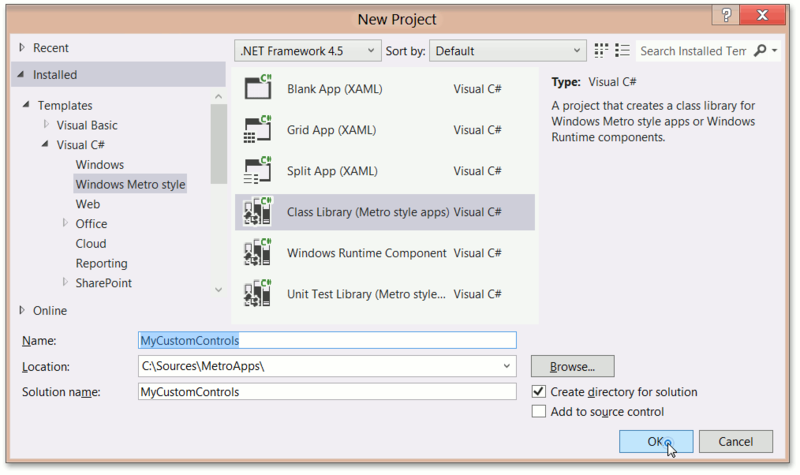Expand the Office node arrow

pyautogui.click(x=65, y=223)
